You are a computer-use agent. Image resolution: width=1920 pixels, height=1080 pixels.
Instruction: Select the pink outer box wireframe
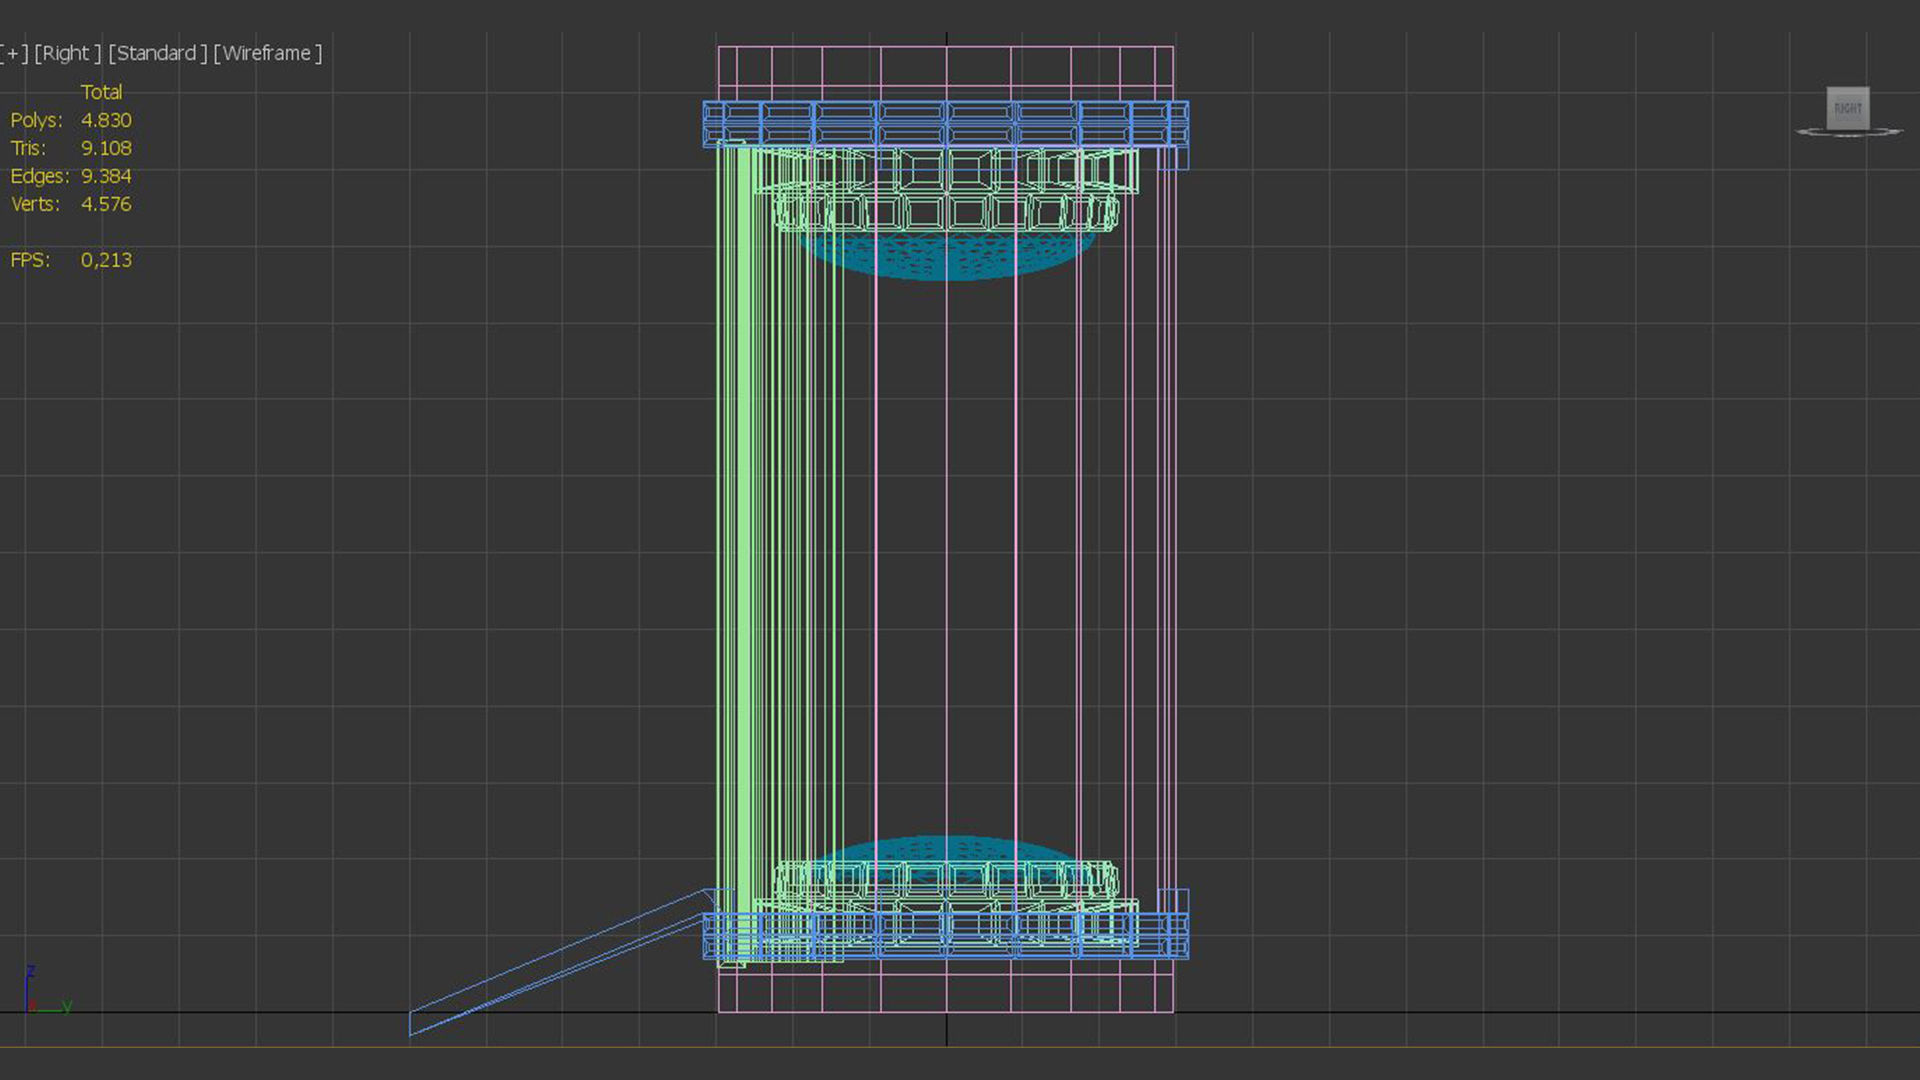click(1040, 47)
